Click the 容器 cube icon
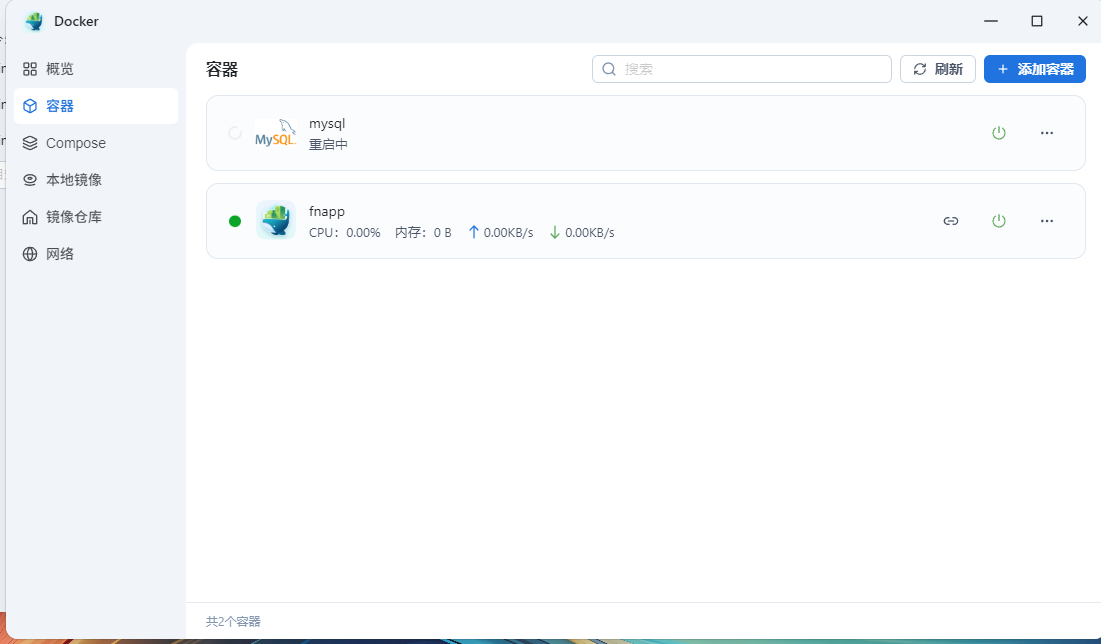This screenshot has width=1101, height=644. [x=29, y=106]
